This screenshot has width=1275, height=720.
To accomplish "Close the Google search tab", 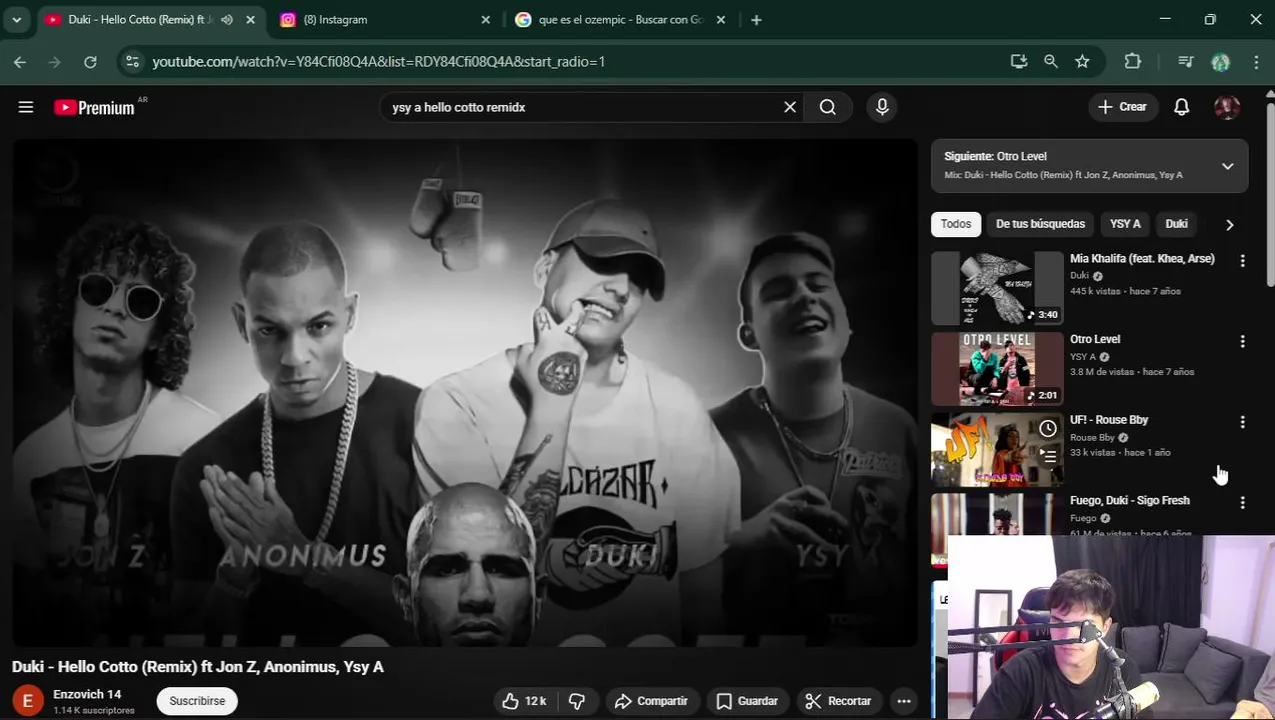I will (719, 20).
